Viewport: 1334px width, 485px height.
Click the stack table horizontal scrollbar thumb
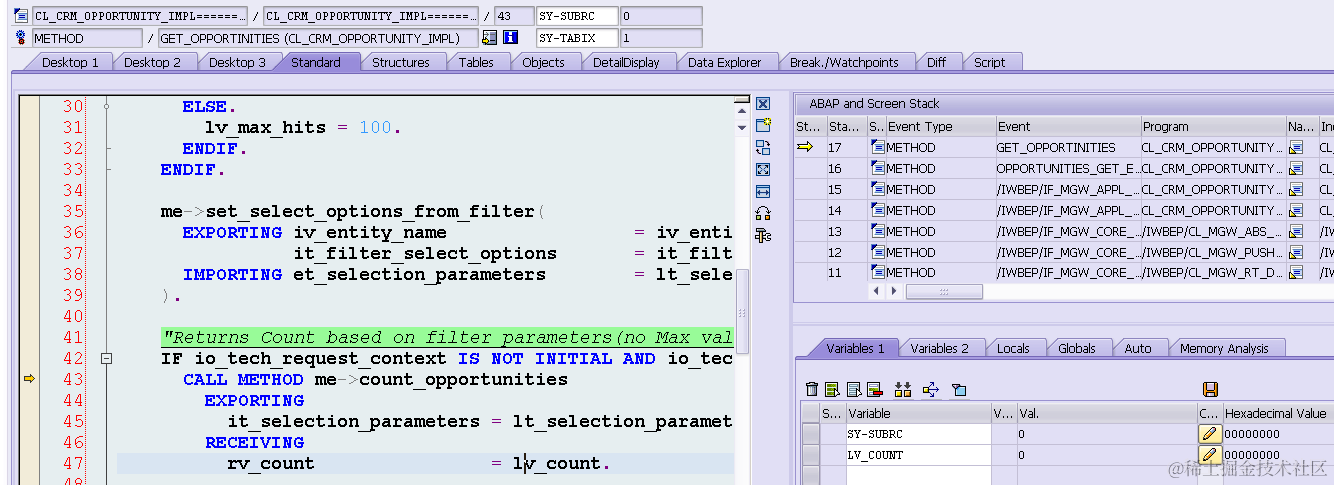click(x=944, y=291)
